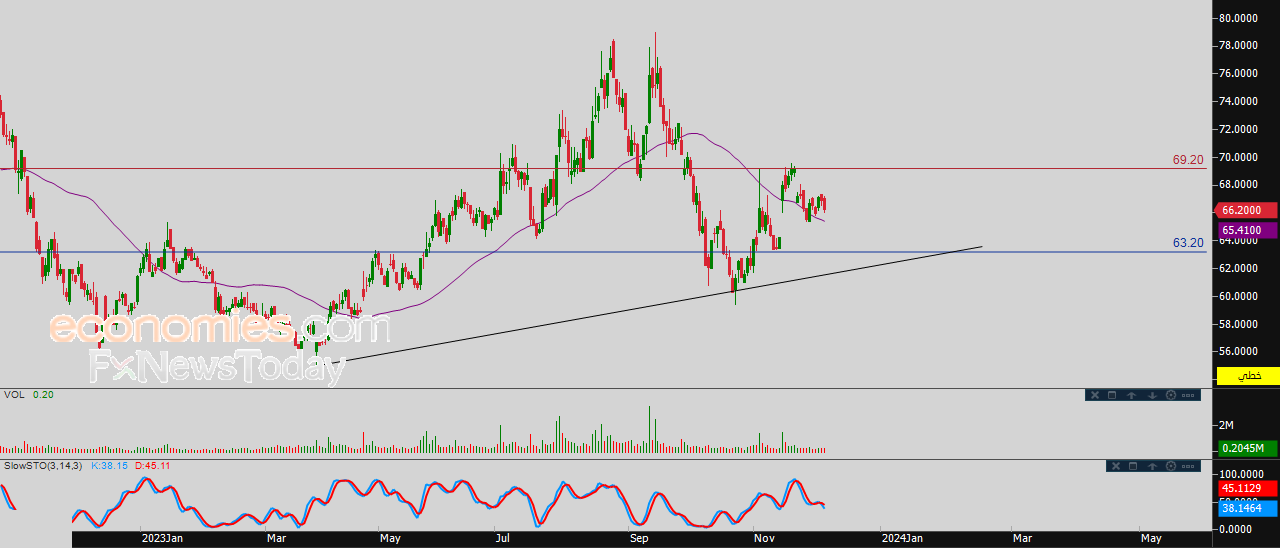Viewport: 1280px width, 548px height.
Task: Click the Sep date on time axis
Action: coord(640,539)
